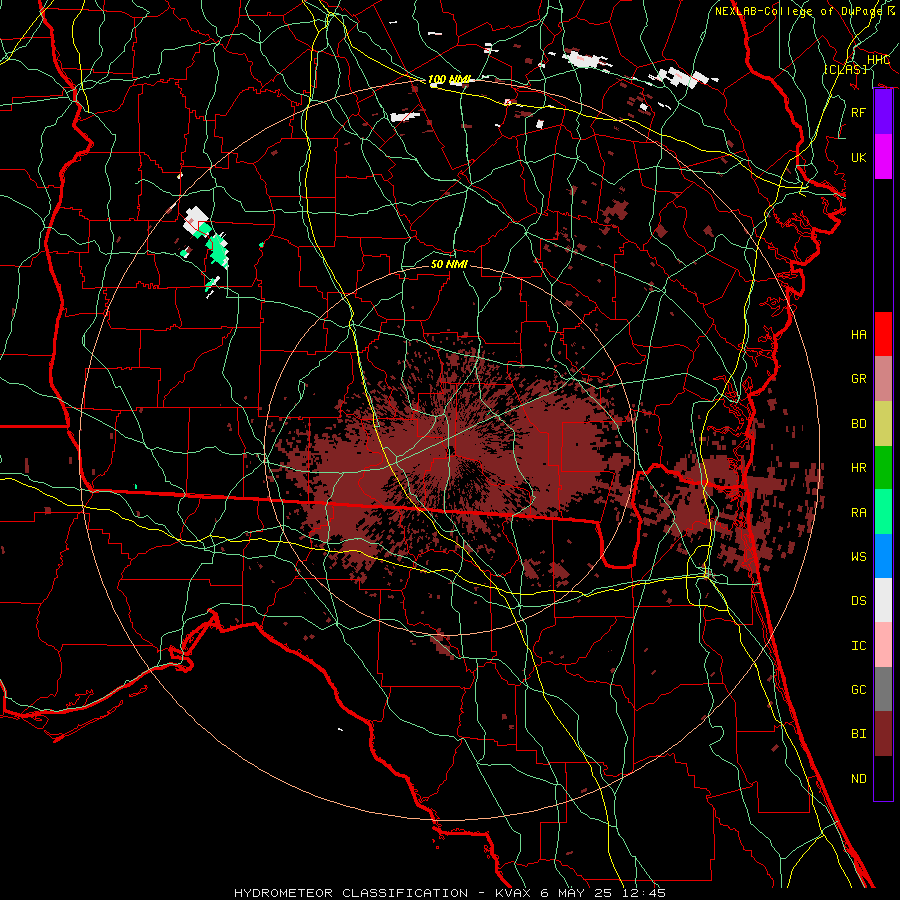Click the 100 NMI range ring label
This screenshot has height=900, width=900.
pos(449,79)
